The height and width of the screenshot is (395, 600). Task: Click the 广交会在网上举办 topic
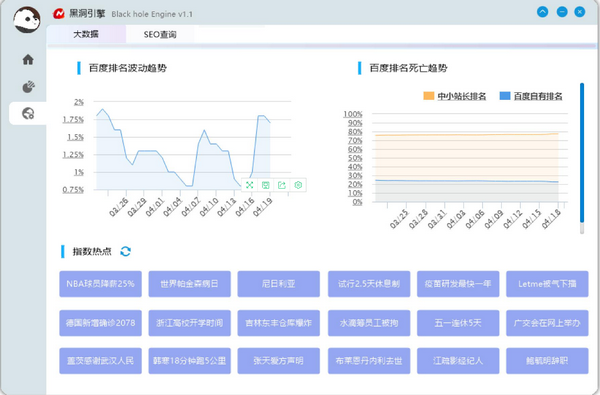point(547,323)
